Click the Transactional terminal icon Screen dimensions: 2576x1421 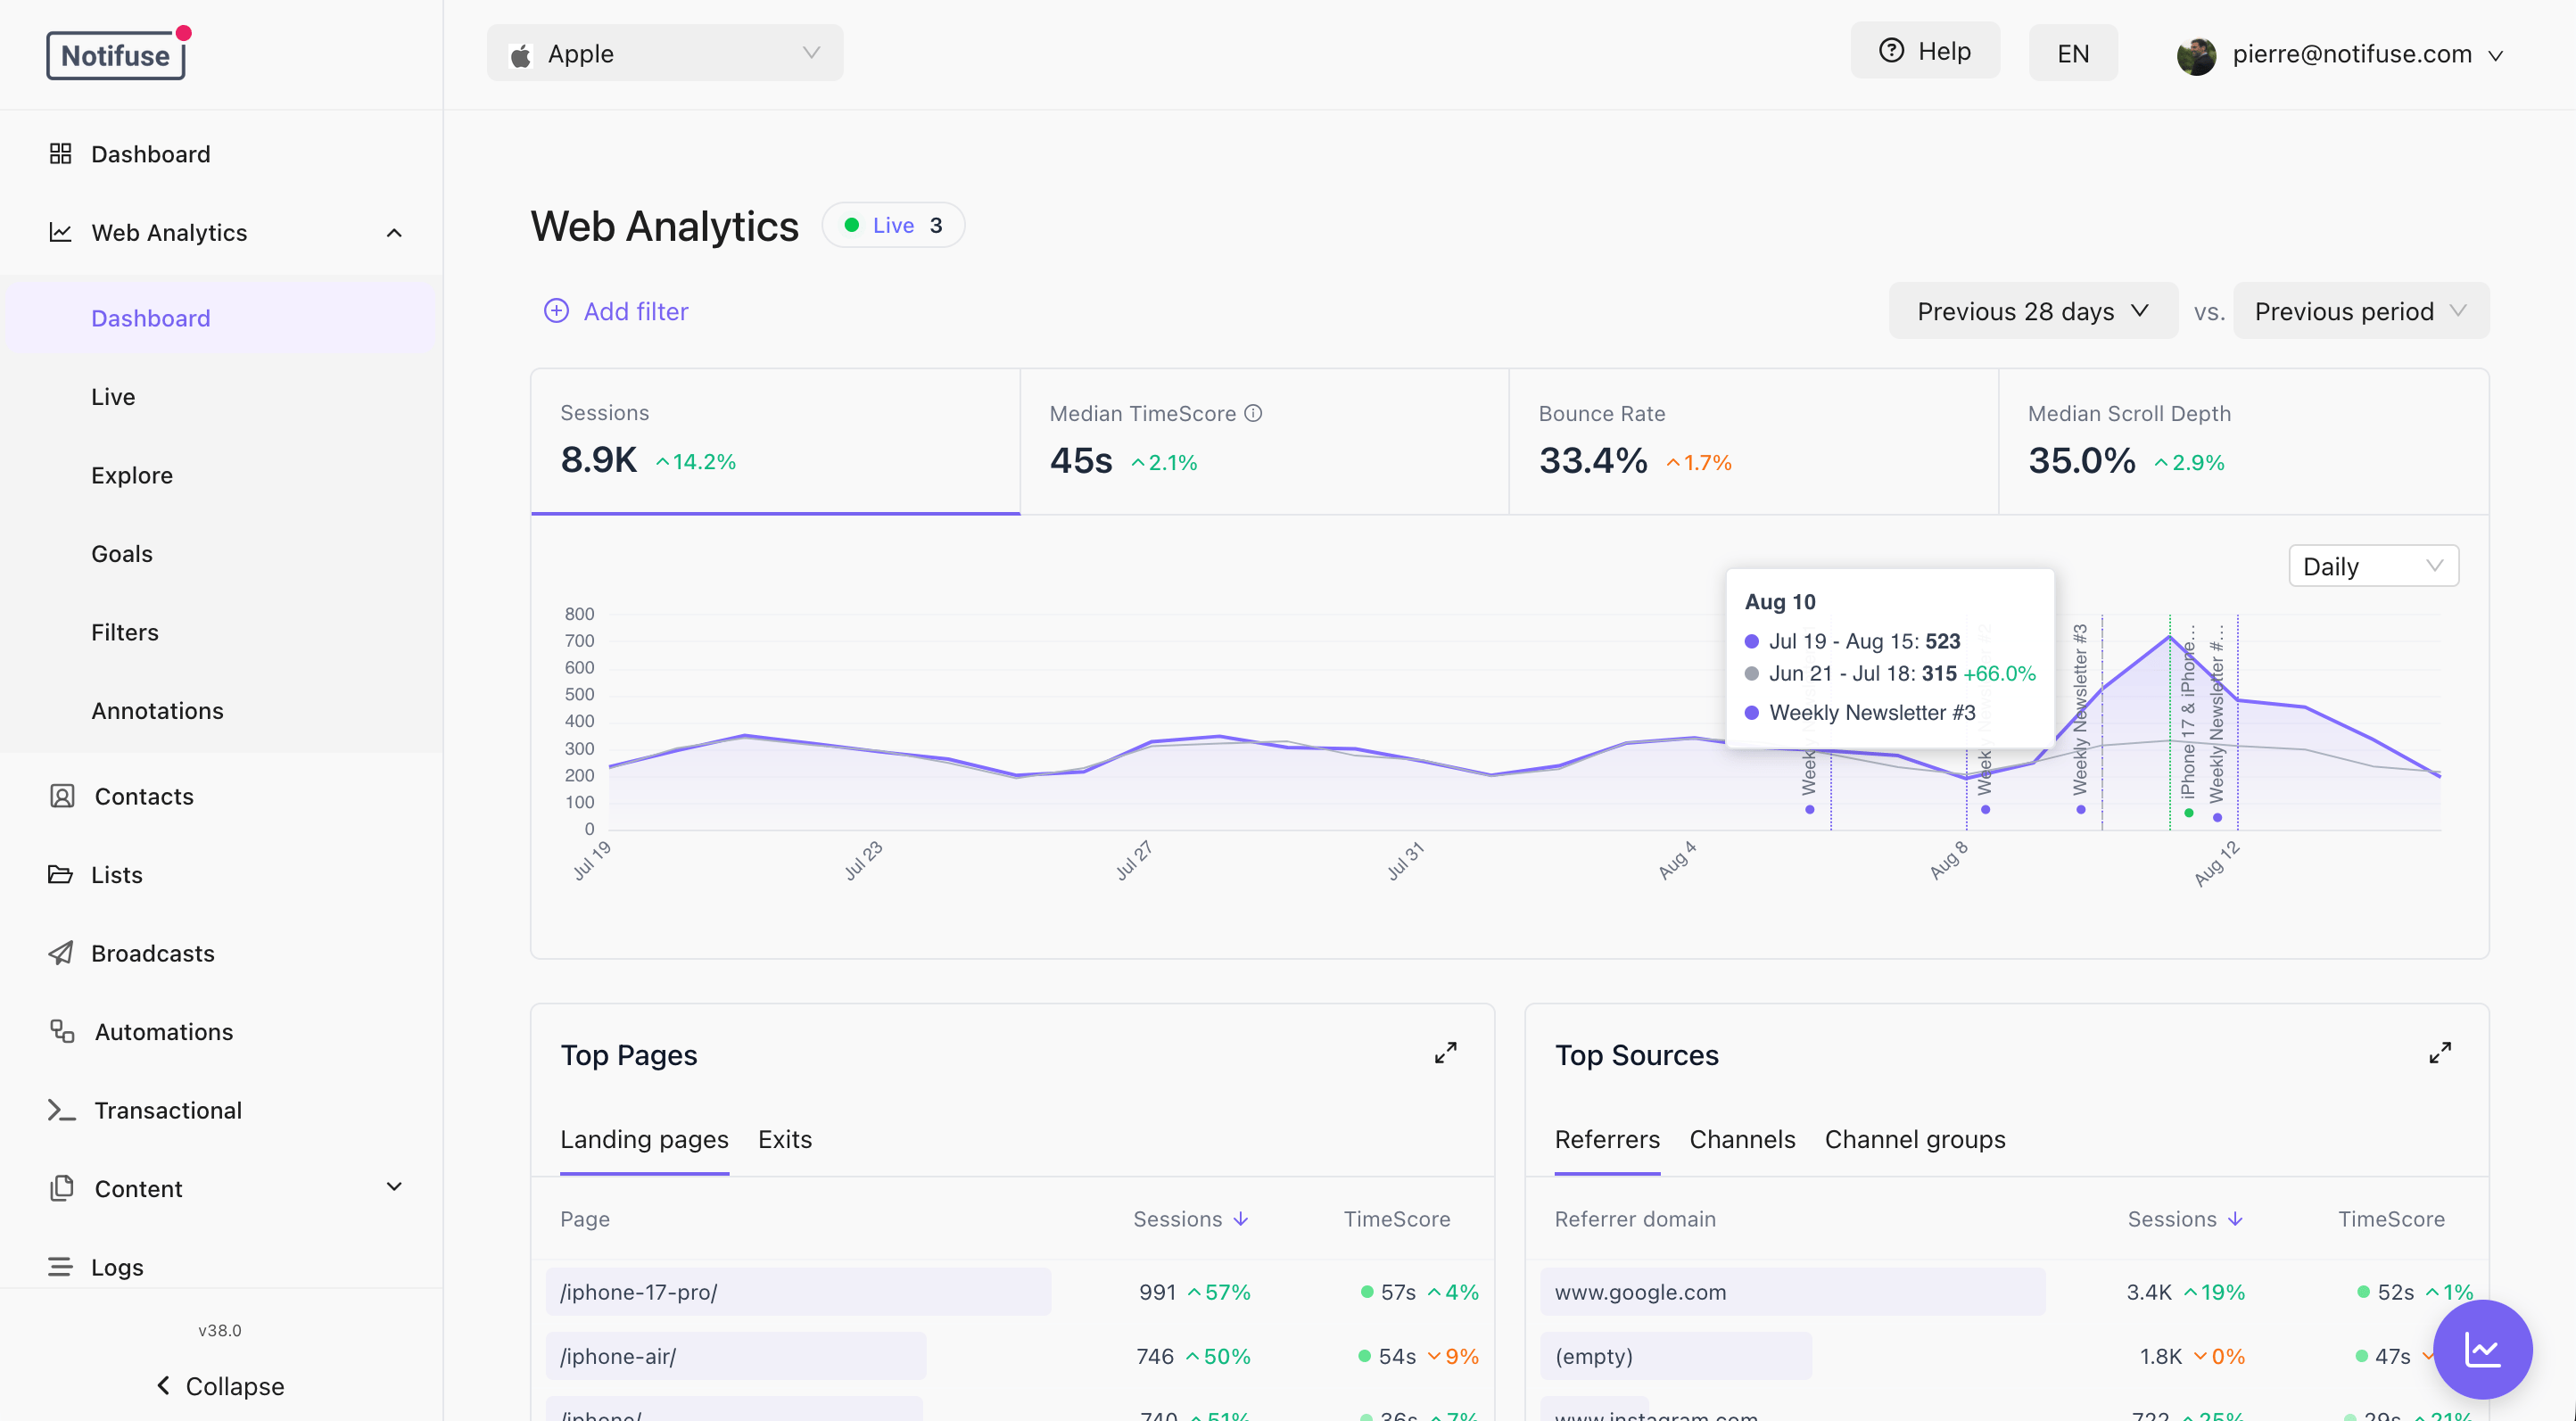pos(62,1110)
